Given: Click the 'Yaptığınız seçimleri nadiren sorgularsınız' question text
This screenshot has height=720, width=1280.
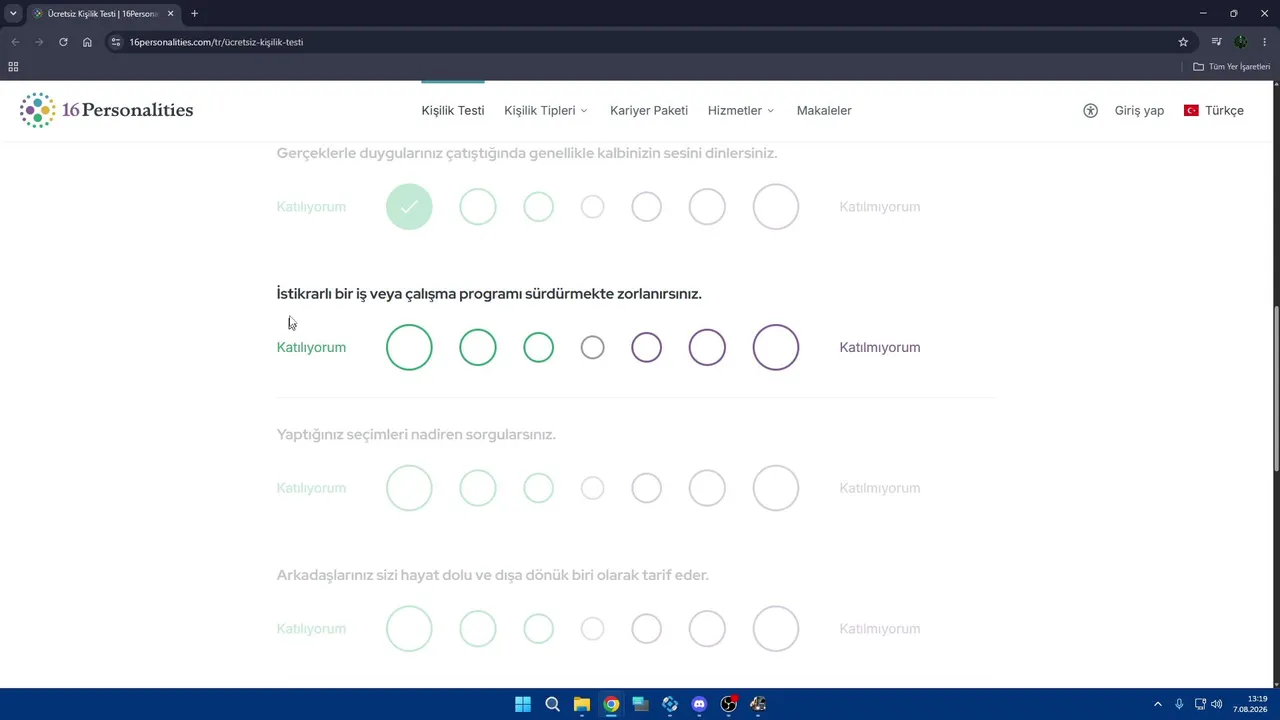Looking at the screenshot, I should point(416,435).
